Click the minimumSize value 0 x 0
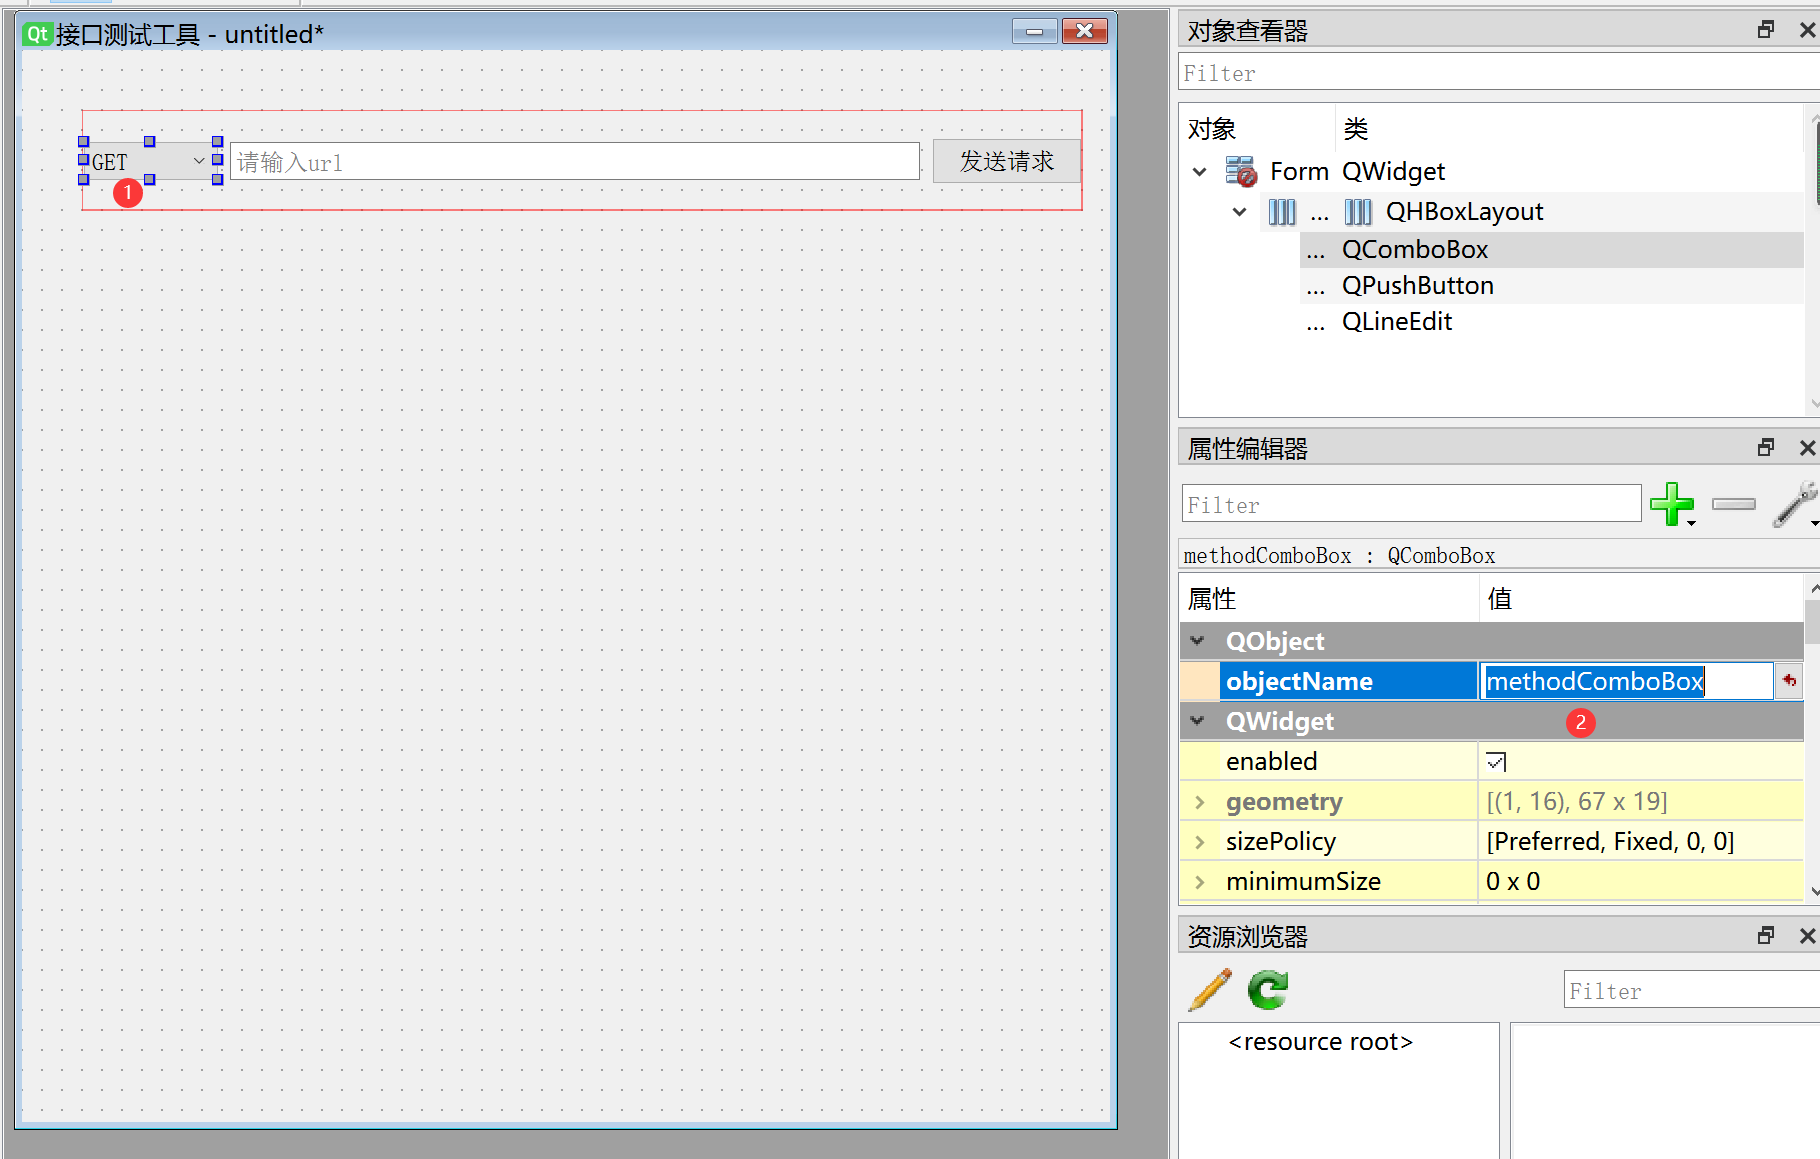 1513,882
